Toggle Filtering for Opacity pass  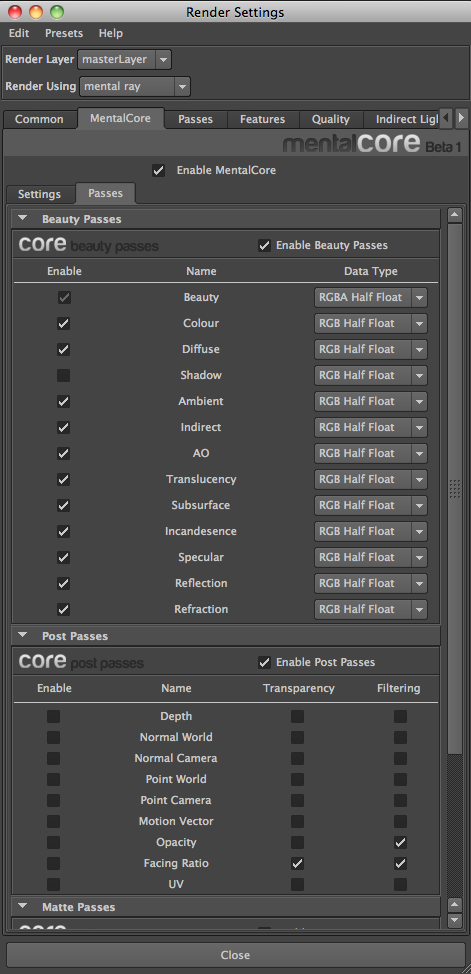pos(400,842)
